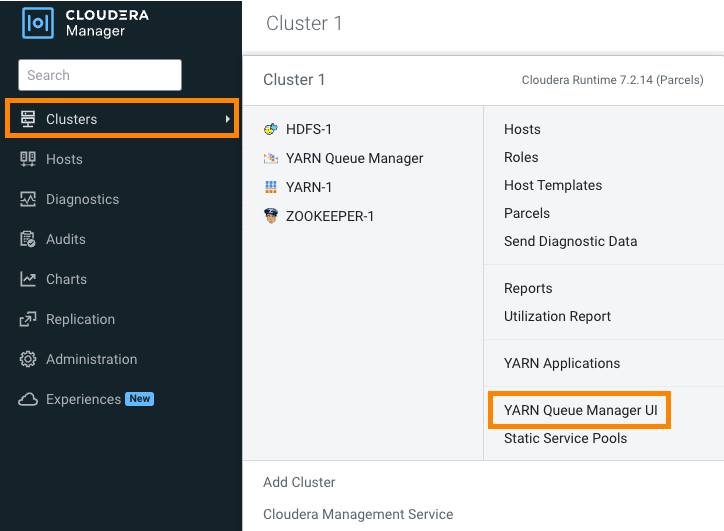Click the HDFS-1 elephant service icon
The image size is (724, 531).
(270, 129)
